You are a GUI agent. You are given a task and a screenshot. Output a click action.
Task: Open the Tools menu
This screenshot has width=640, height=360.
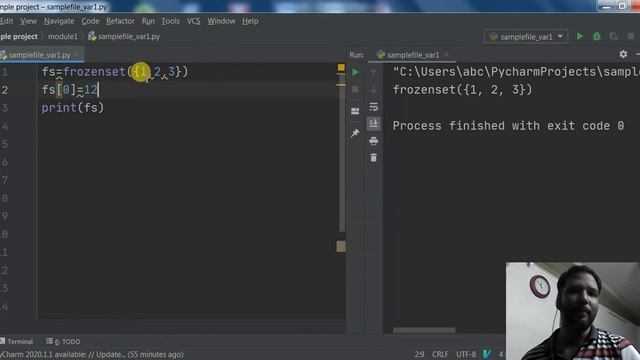170,21
